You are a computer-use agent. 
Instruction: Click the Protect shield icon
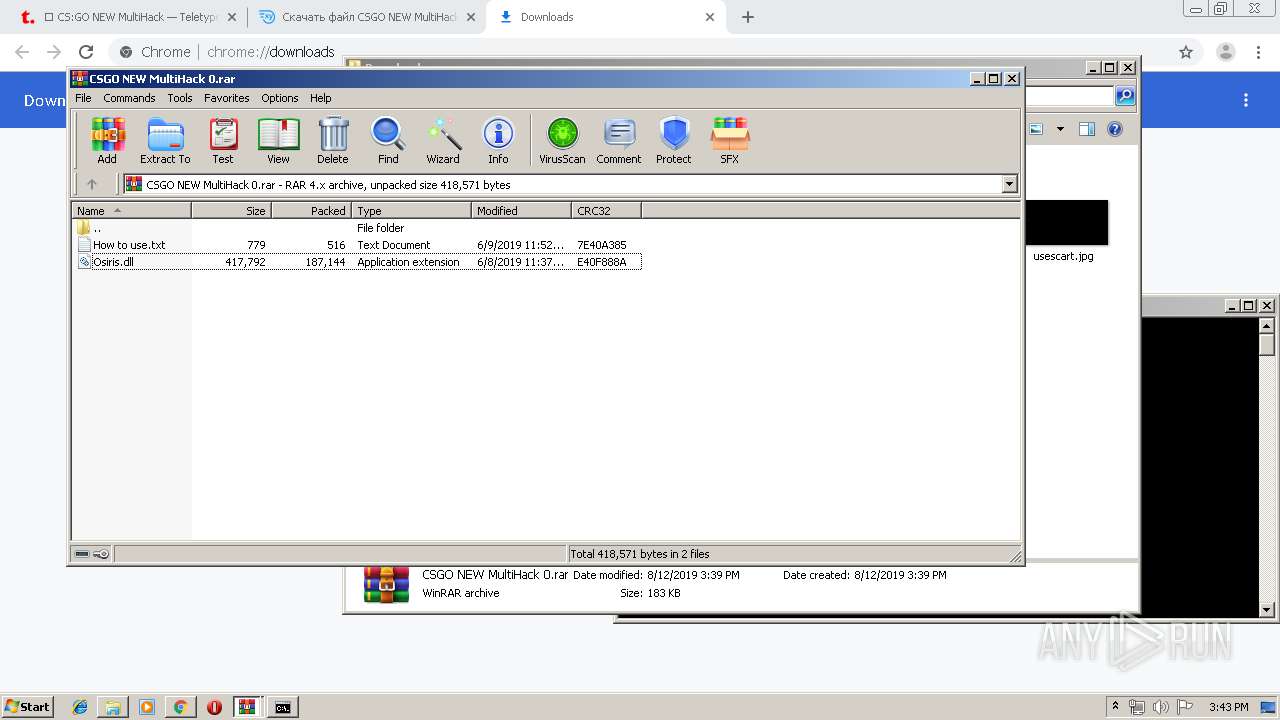[x=674, y=140]
